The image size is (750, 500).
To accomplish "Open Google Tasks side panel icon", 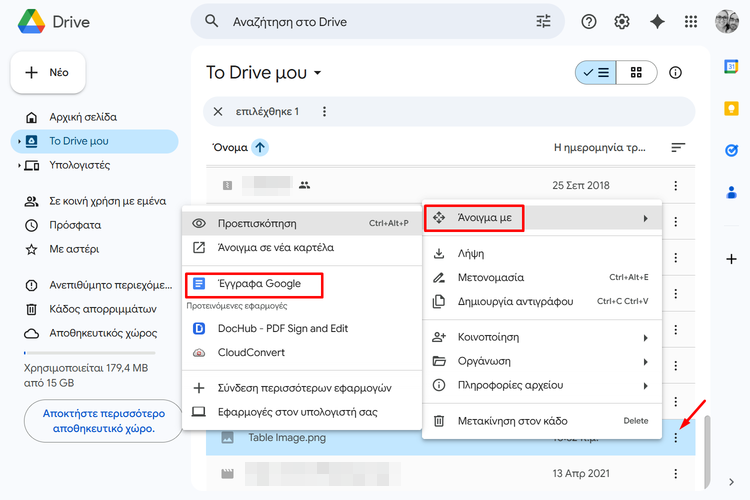I will coord(731,150).
